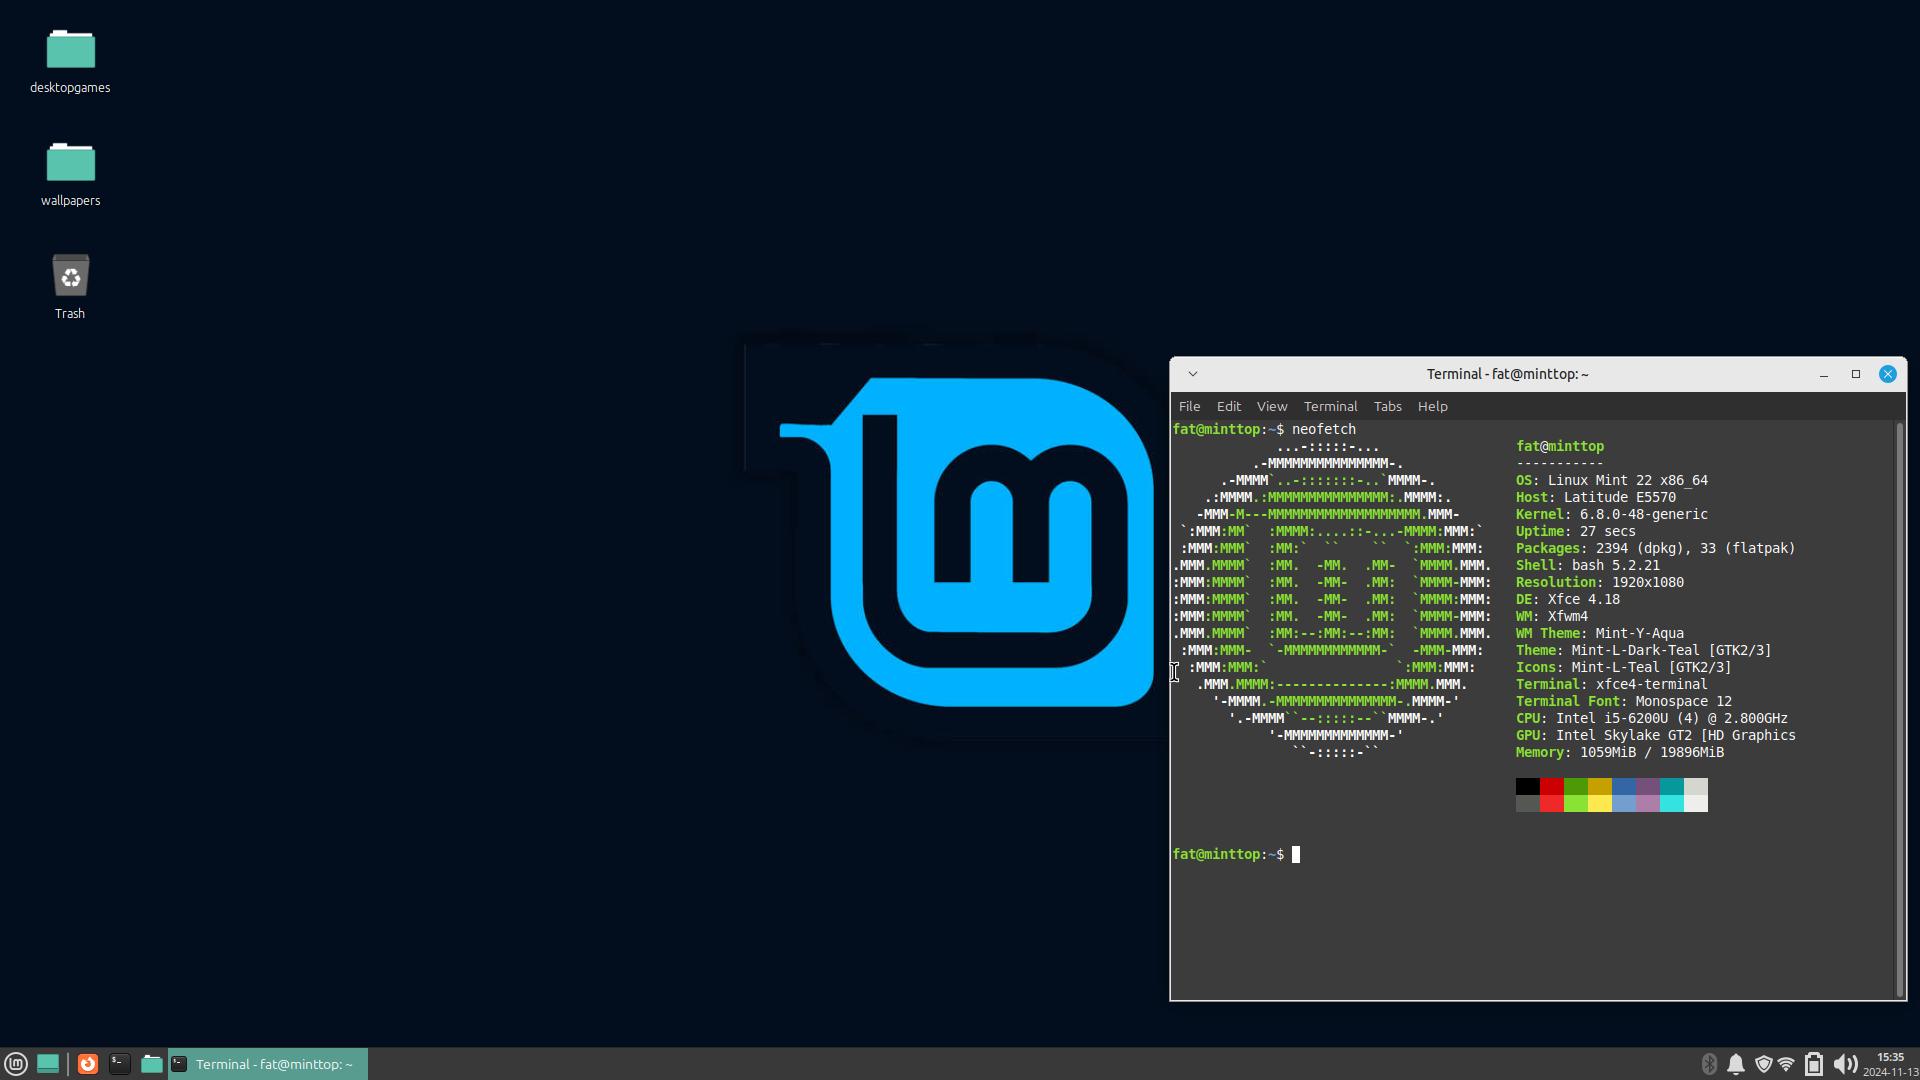Launch the terminal from the panel launcher
The image size is (1920, 1080).
[x=120, y=1064]
